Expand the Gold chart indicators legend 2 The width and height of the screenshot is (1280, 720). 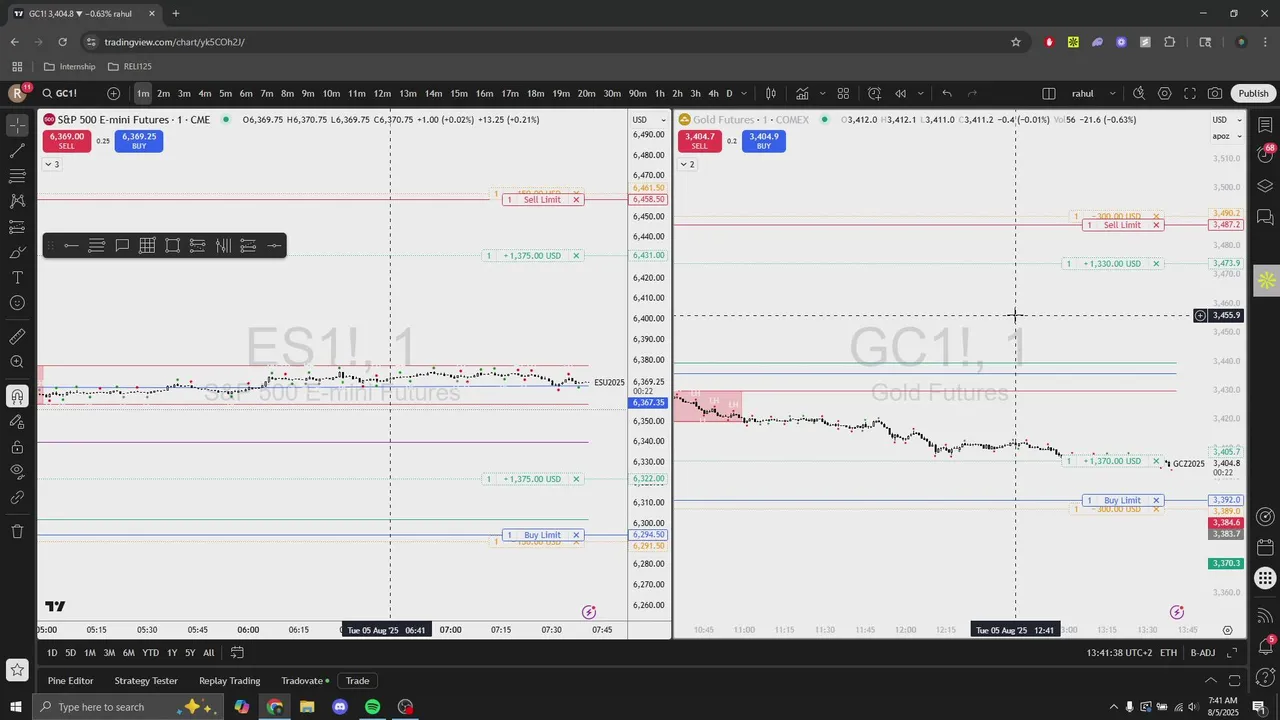point(687,164)
